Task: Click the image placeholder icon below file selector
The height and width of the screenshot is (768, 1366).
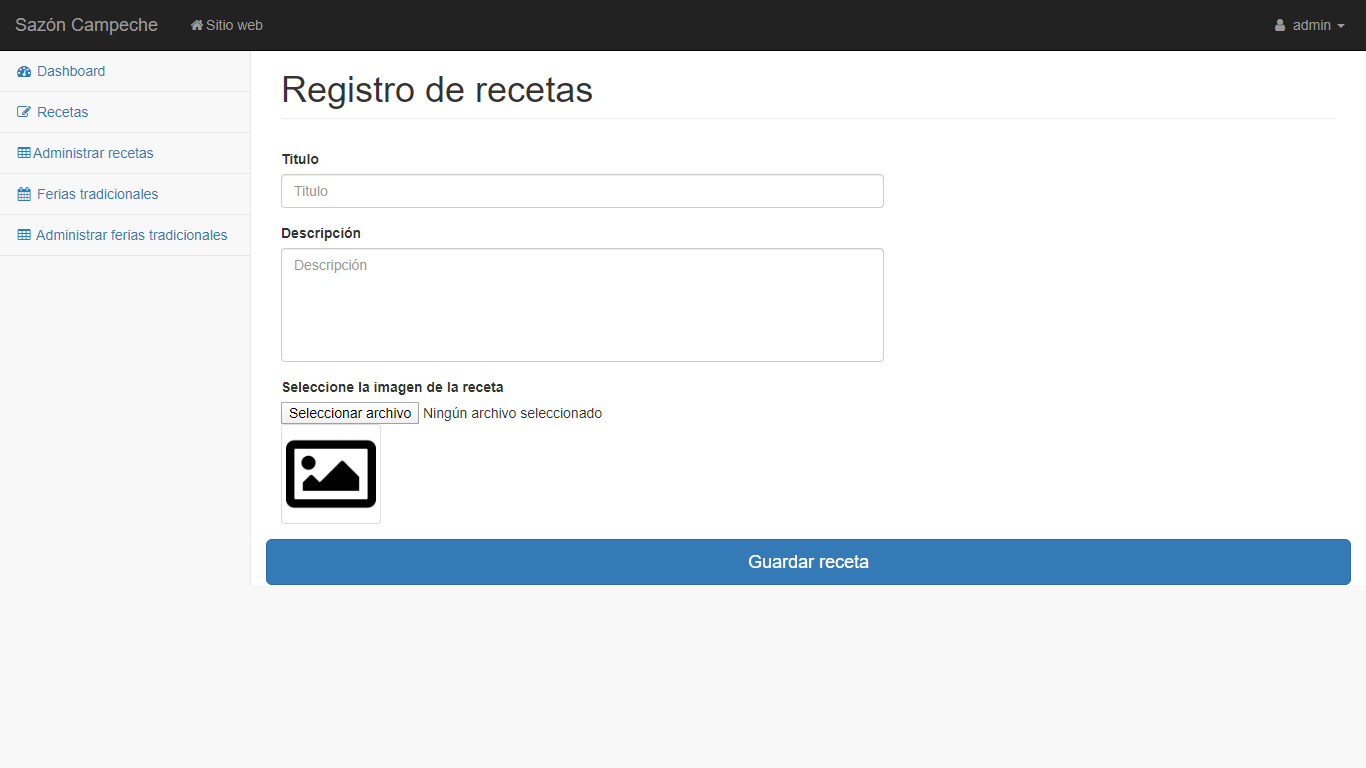Action: [330, 474]
